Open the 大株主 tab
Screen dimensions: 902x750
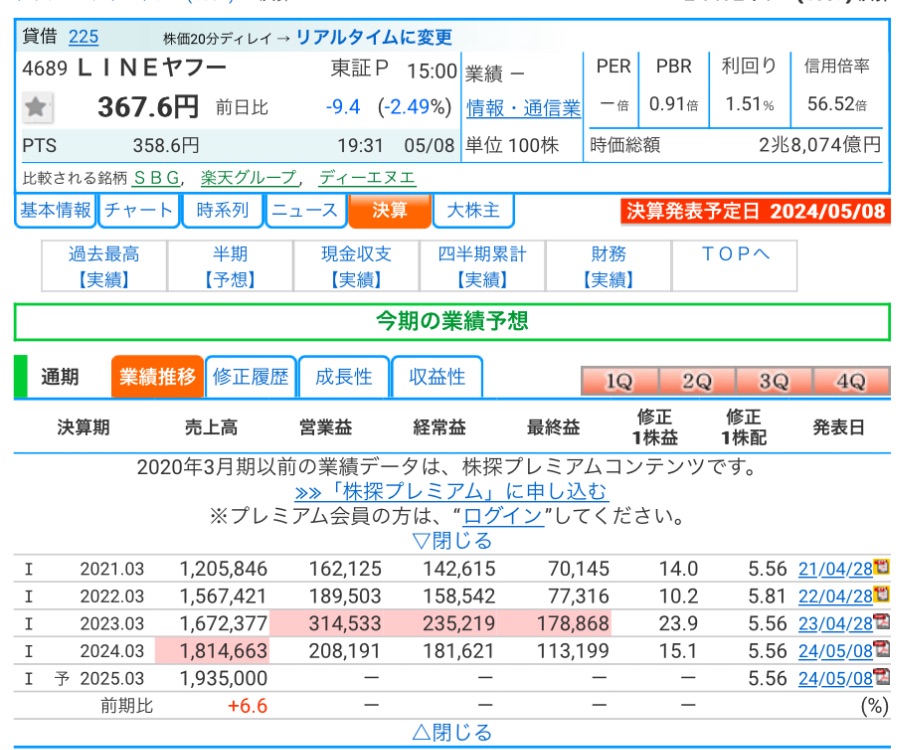pos(473,211)
